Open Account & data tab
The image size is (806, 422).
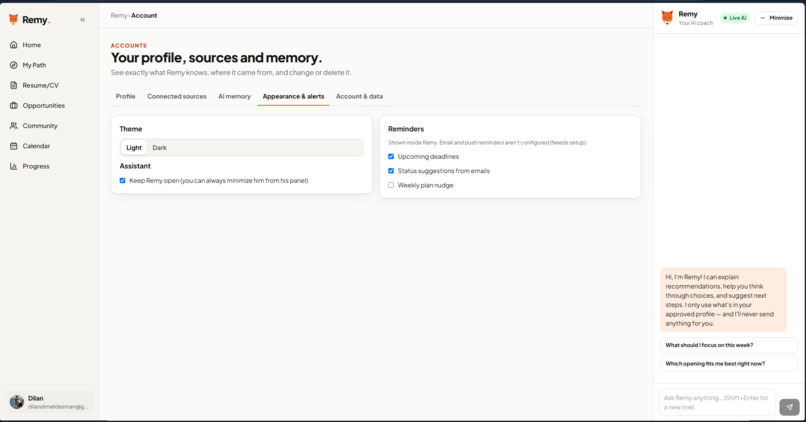point(359,96)
